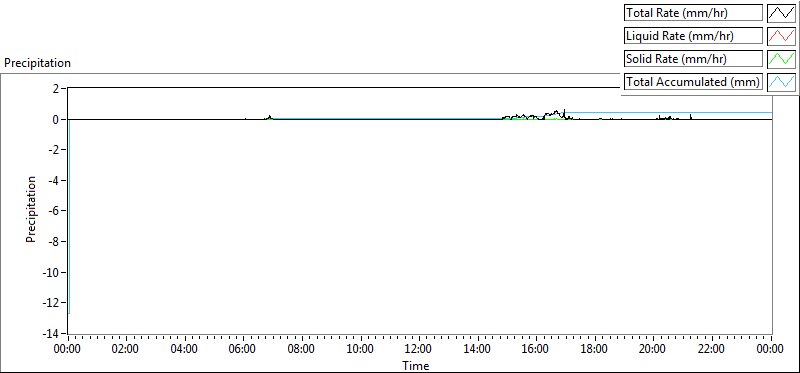The image size is (800, 373).
Task: Click the Precipitation graph title
Action: tap(37, 63)
